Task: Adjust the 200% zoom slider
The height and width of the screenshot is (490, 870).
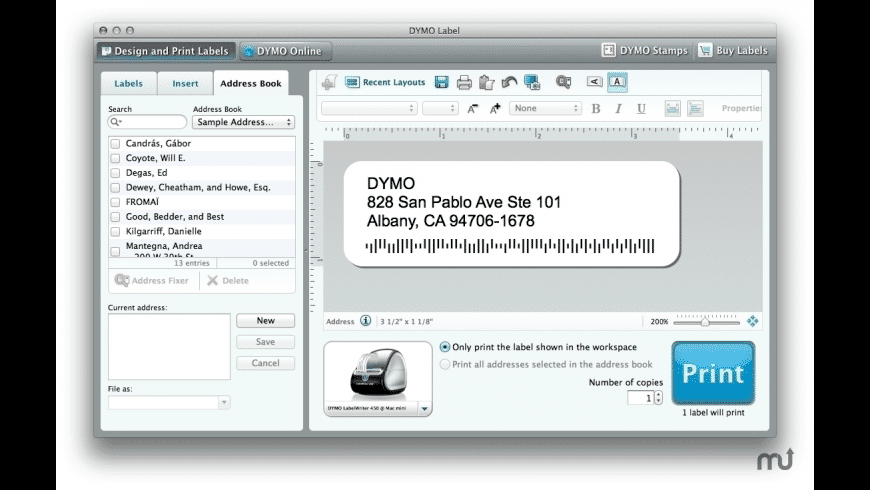Action: tap(705, 321)
